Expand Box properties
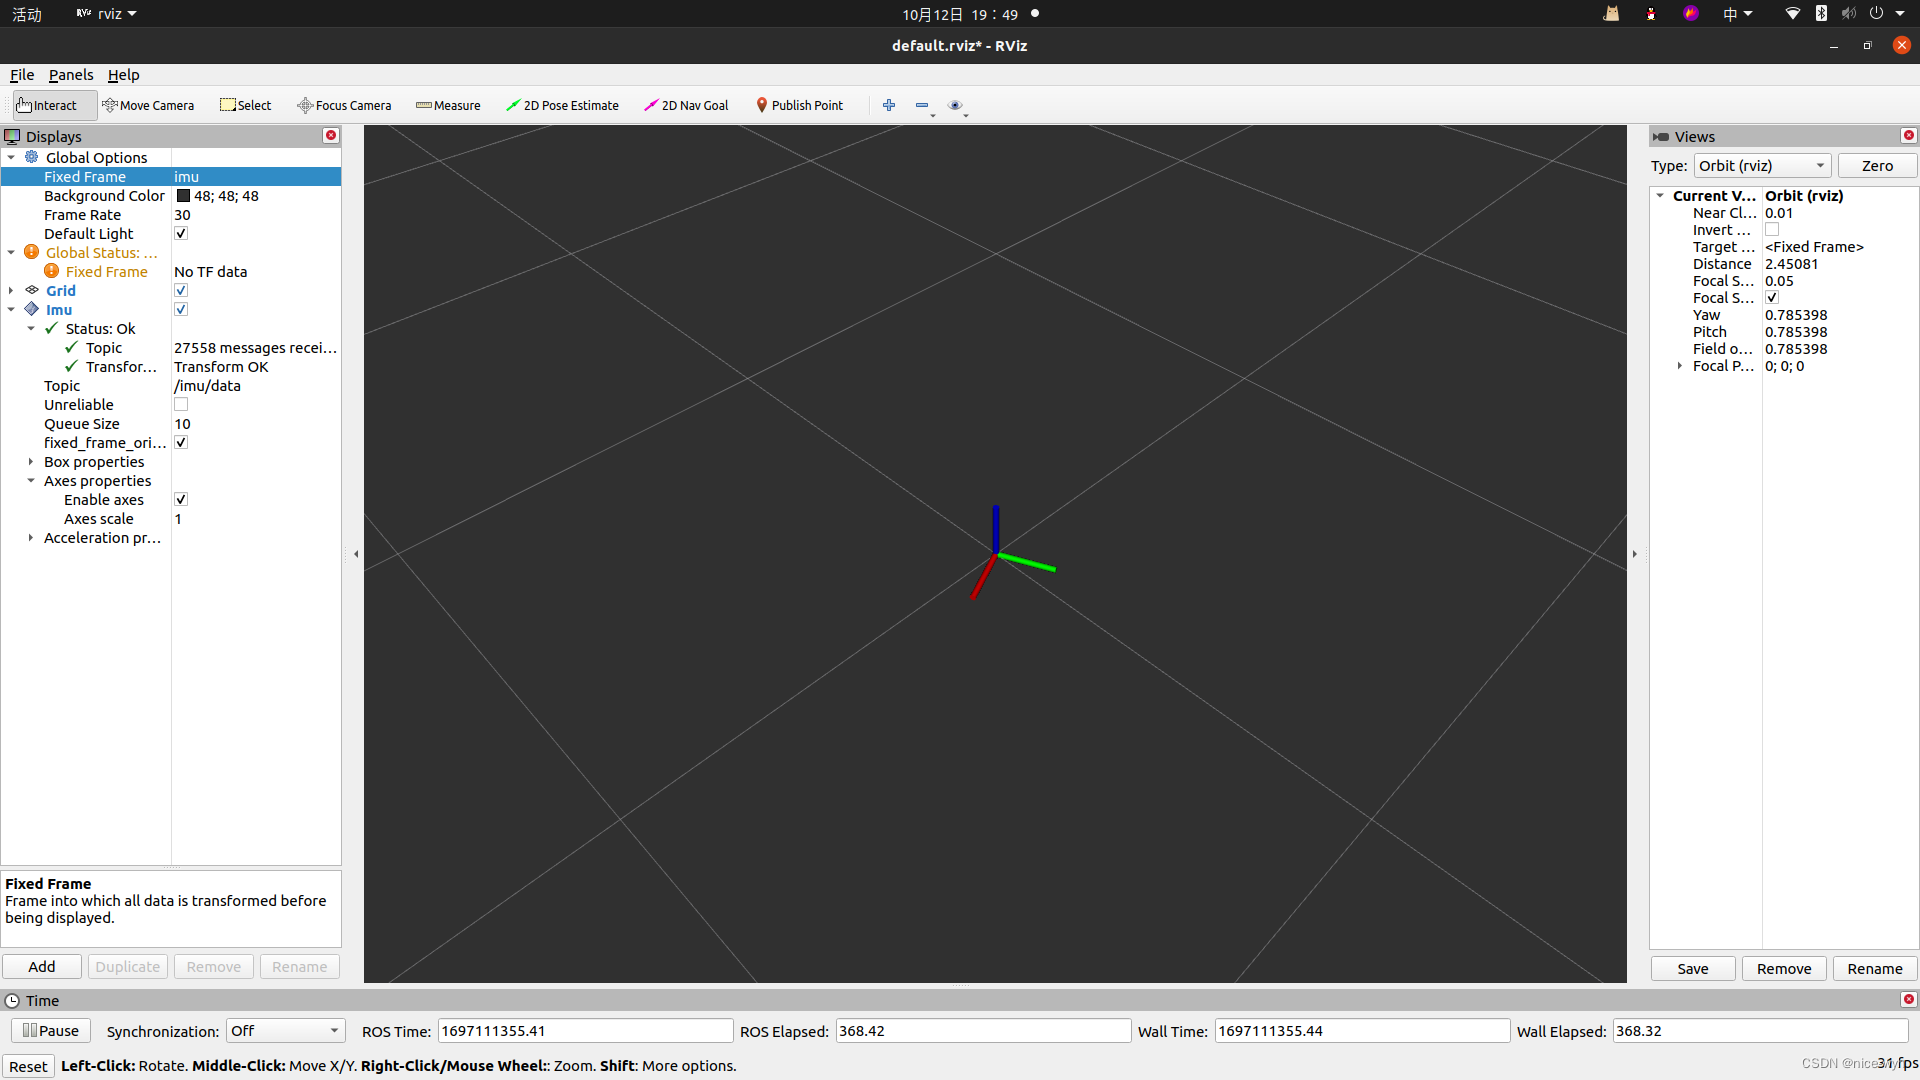This screenshot has width=1920, height=1080. pos(31,461)
